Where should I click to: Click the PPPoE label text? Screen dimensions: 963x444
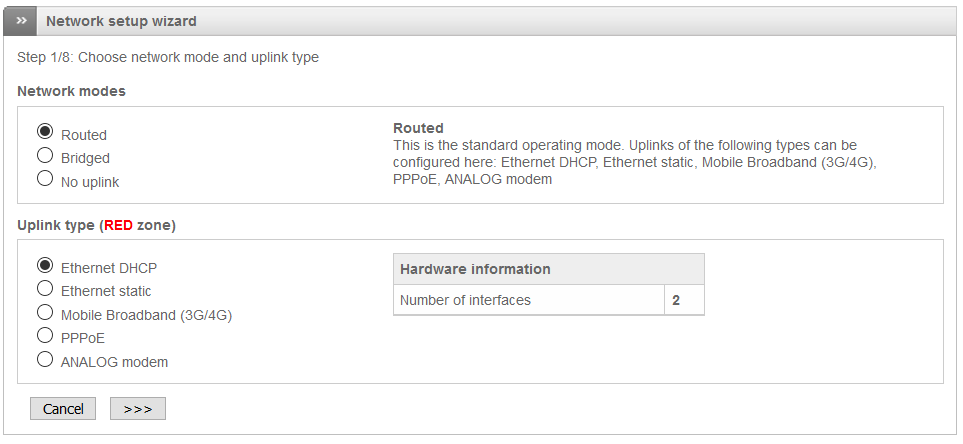click(x=83, y=338)
